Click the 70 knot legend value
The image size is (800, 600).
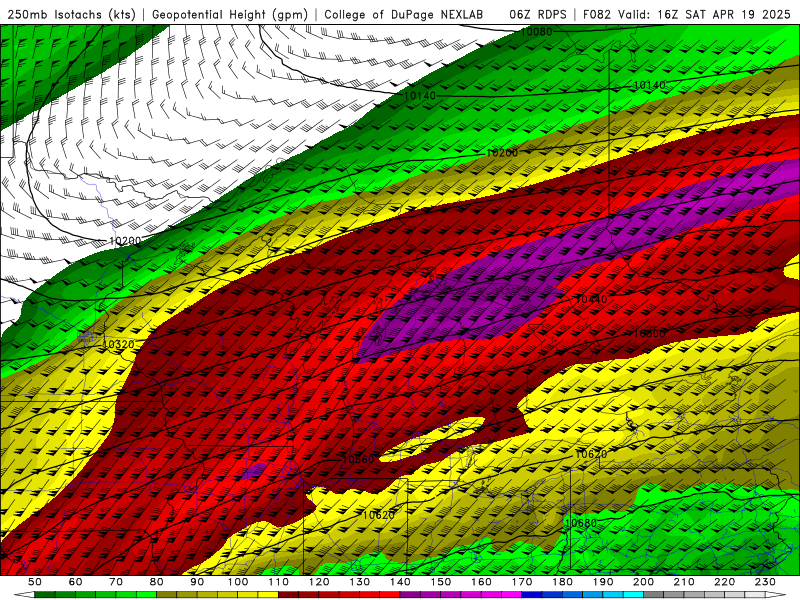tap(116, 582)
